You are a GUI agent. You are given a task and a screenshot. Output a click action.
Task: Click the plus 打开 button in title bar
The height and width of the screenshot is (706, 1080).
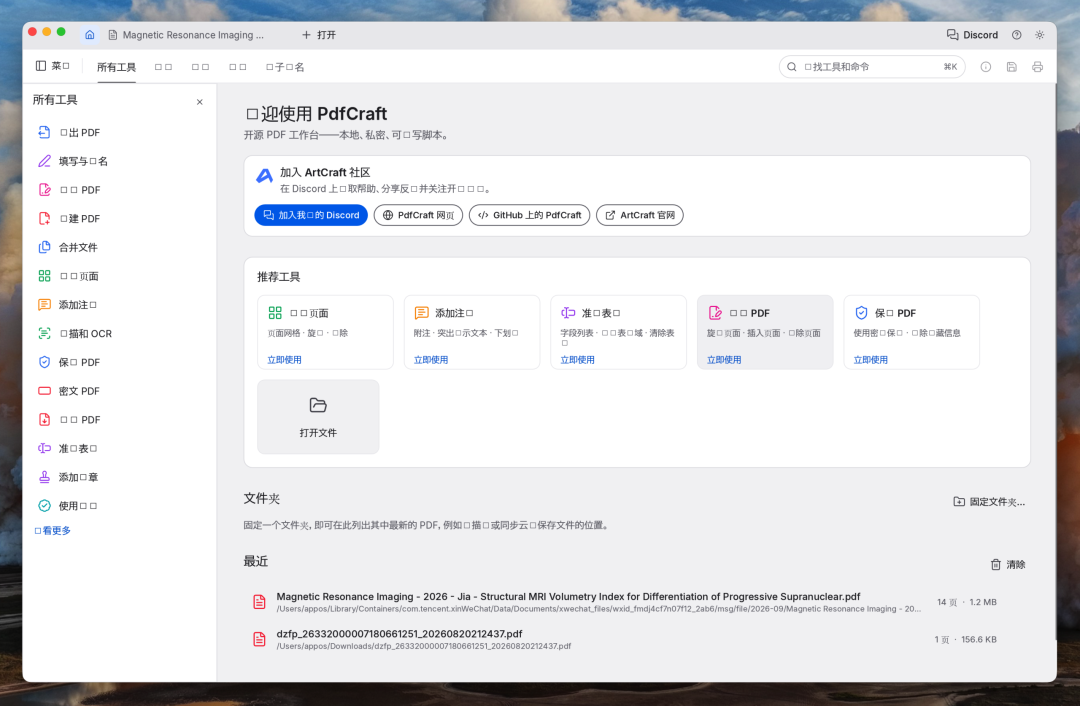pos(319,34)
